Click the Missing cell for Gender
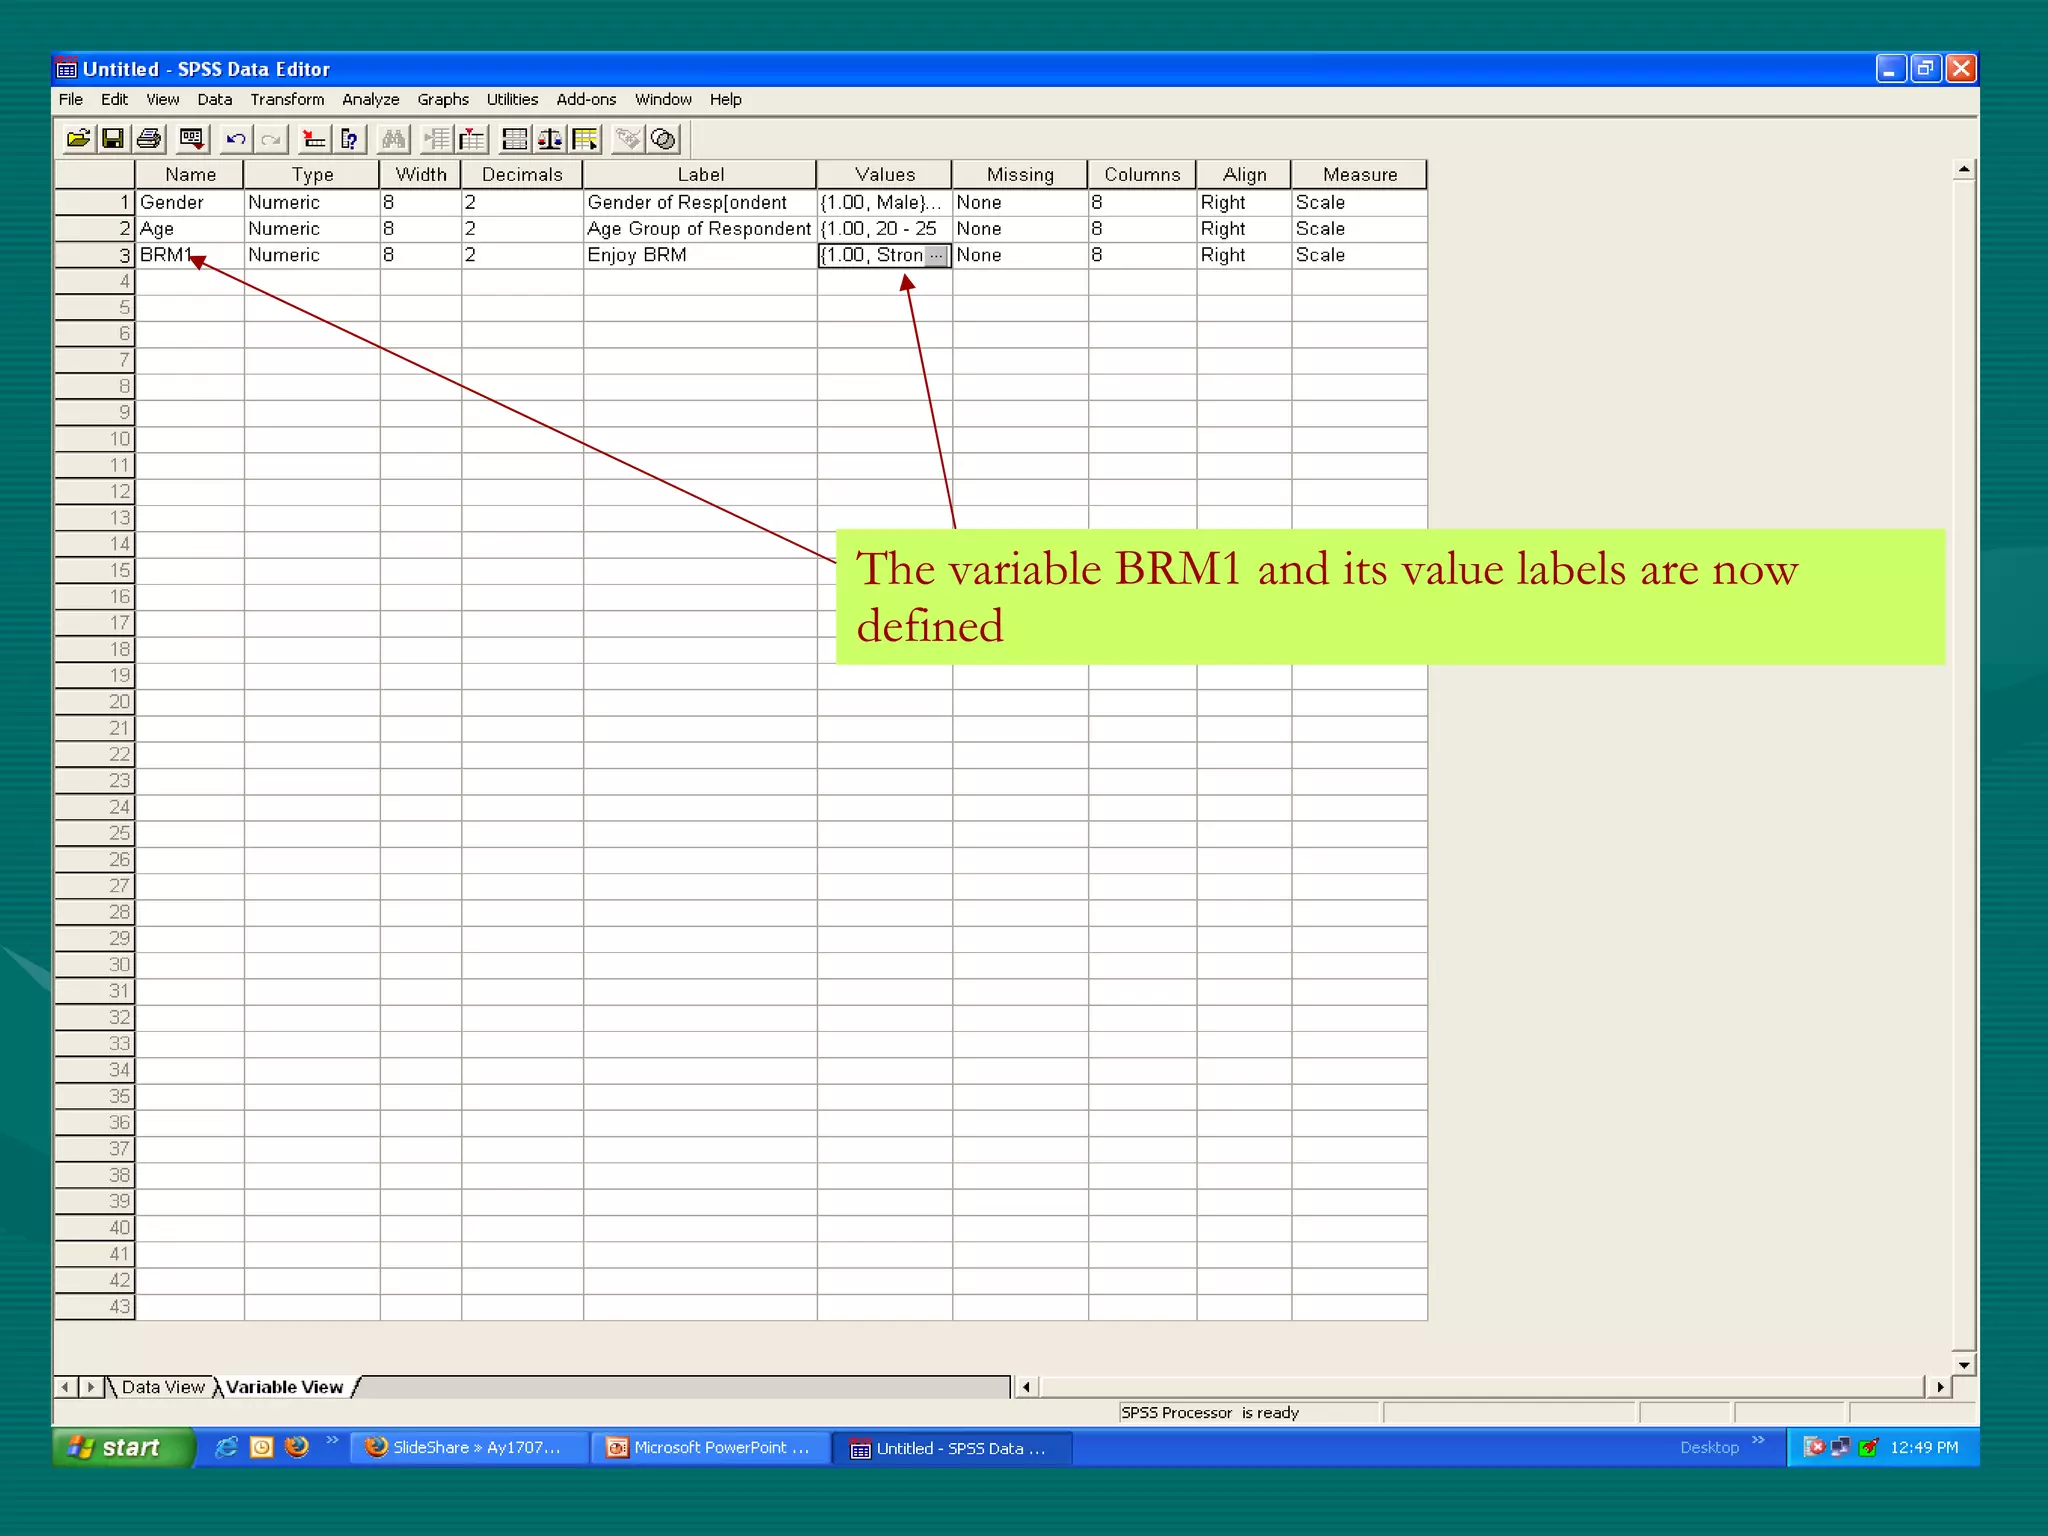The height and width of the screenshot is (1536, 2048). pos(1020,202)
